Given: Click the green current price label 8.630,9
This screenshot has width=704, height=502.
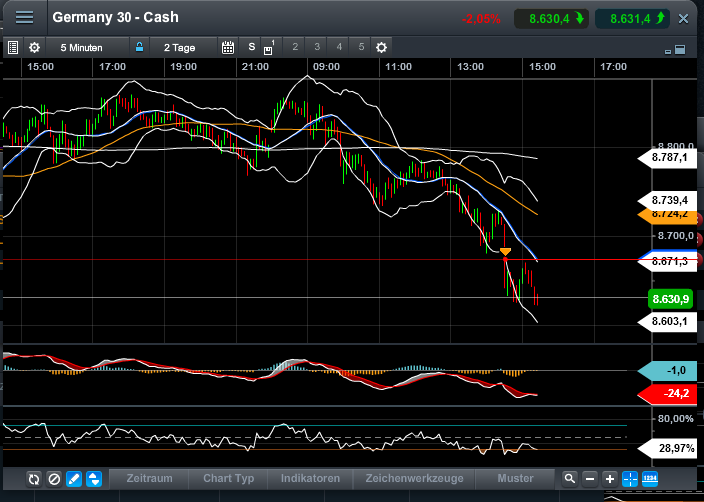Looking at the screenshot, I should pos(670,299).
